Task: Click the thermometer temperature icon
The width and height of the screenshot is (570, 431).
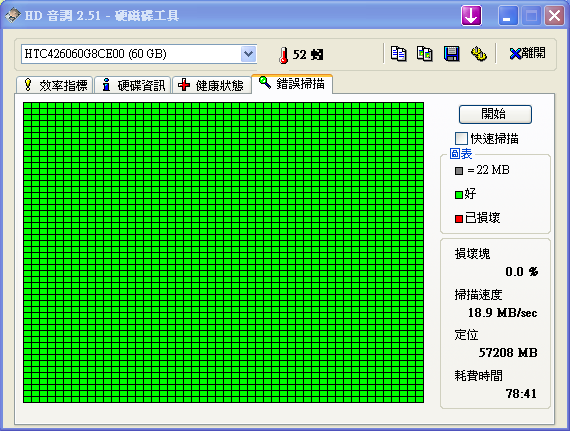Action: [x=284, y=55]
